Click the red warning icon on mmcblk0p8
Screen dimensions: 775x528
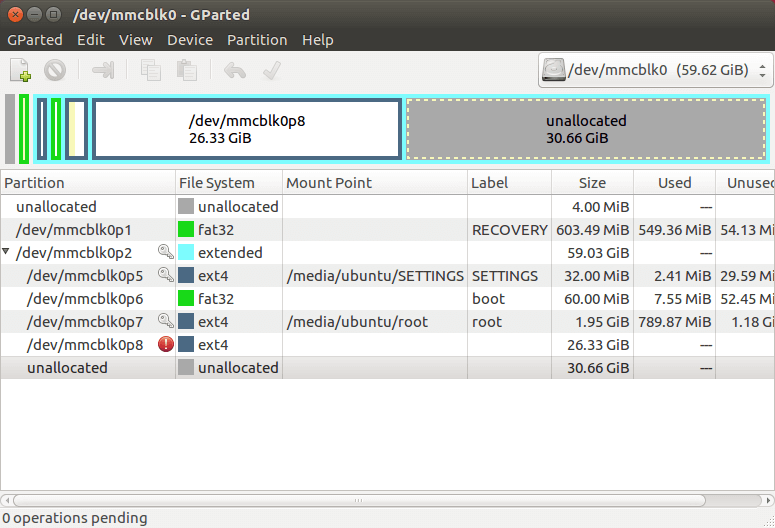pyautogui.click(x=165, y=345)
